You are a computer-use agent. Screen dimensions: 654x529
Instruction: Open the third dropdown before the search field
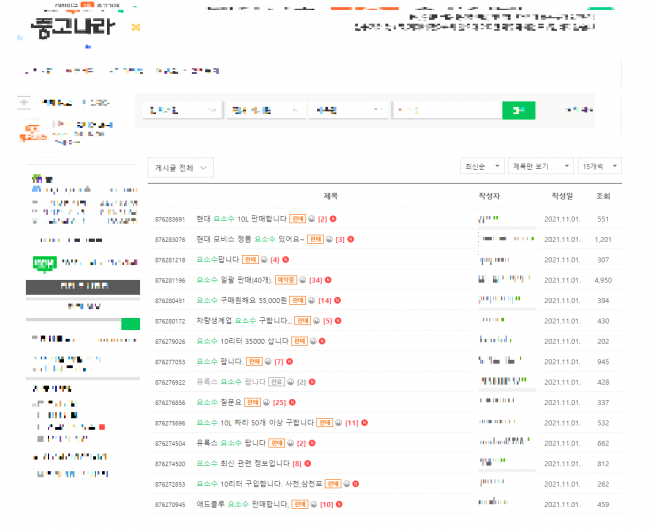coord(349,111)
